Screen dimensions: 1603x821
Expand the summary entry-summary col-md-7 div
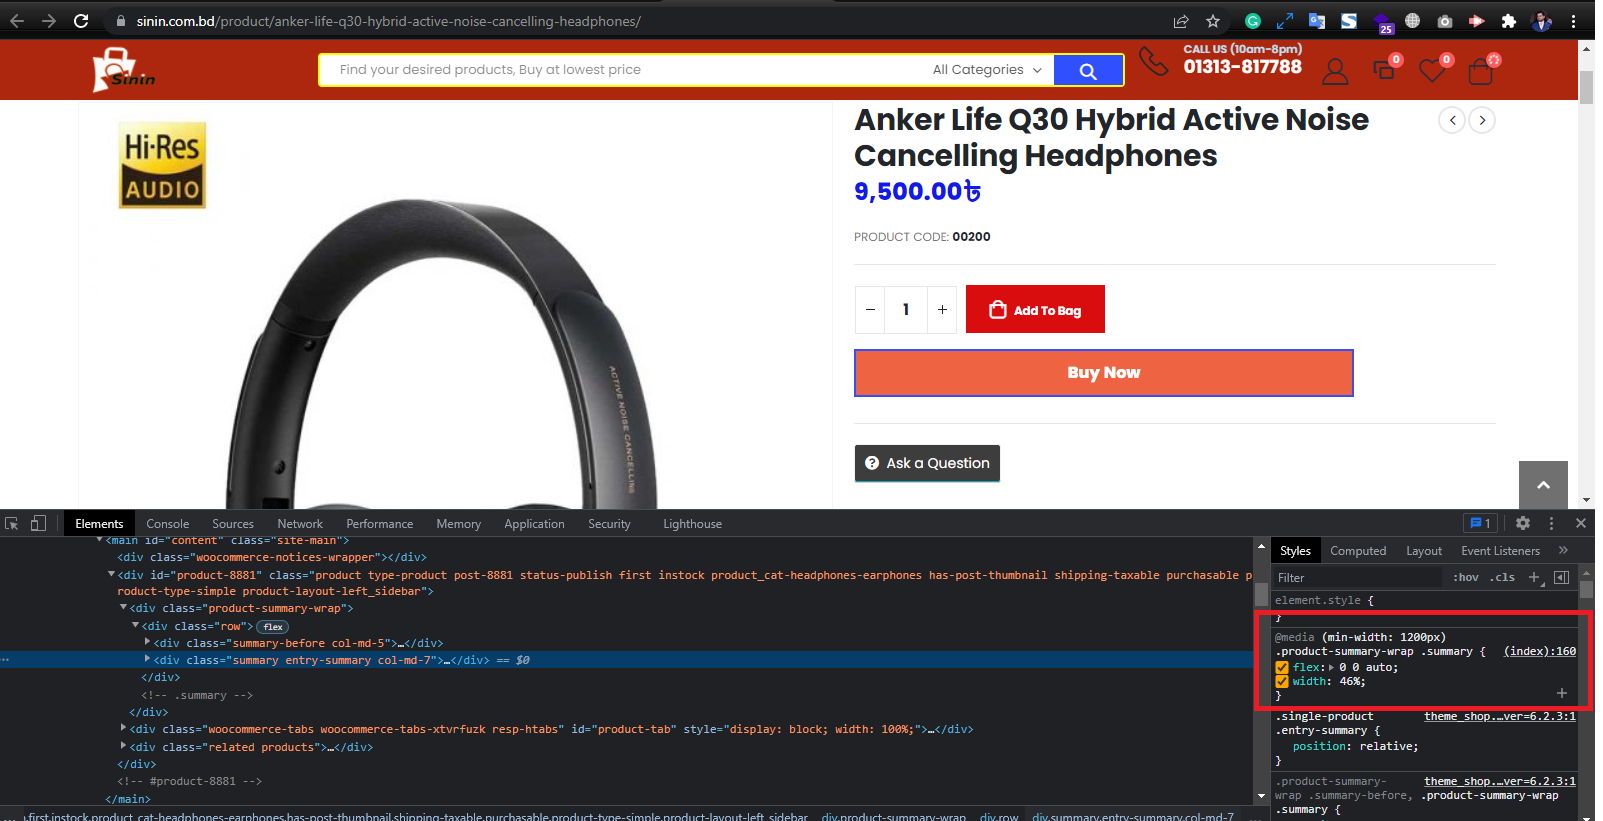148,659
